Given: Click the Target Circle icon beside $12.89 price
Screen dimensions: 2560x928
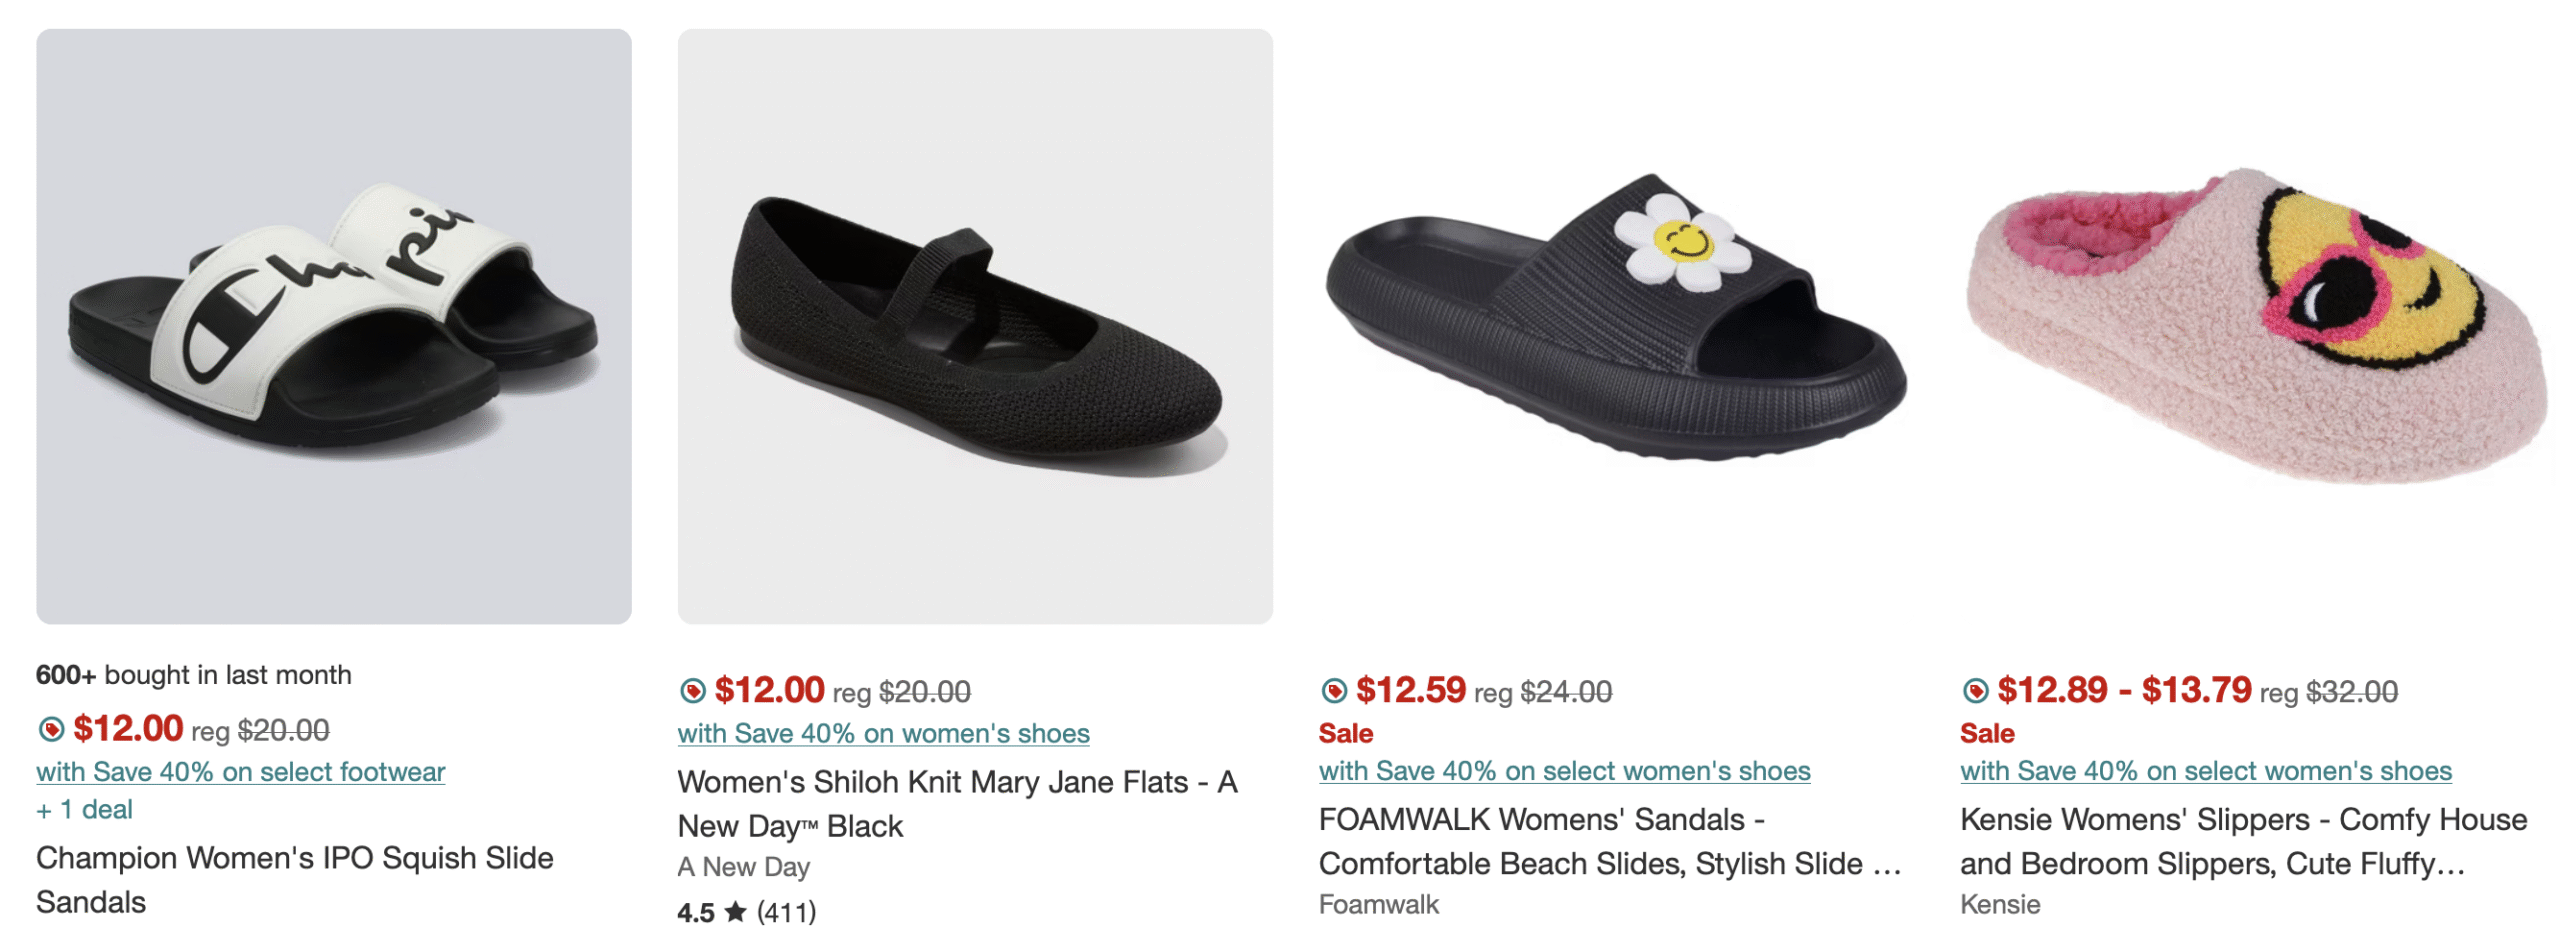Looking at the screenshot, I should tap(1974, 690).
